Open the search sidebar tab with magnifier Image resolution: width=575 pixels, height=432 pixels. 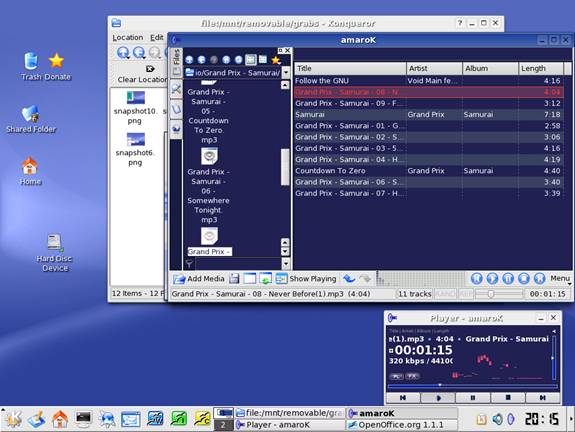coord(176,89)
